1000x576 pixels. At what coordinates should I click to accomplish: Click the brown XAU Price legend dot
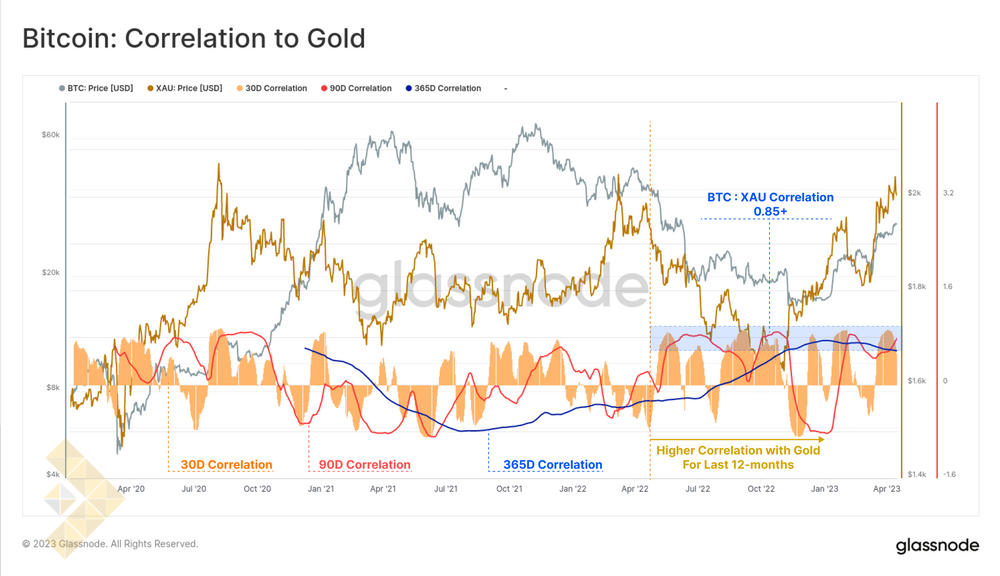(150, 89)
